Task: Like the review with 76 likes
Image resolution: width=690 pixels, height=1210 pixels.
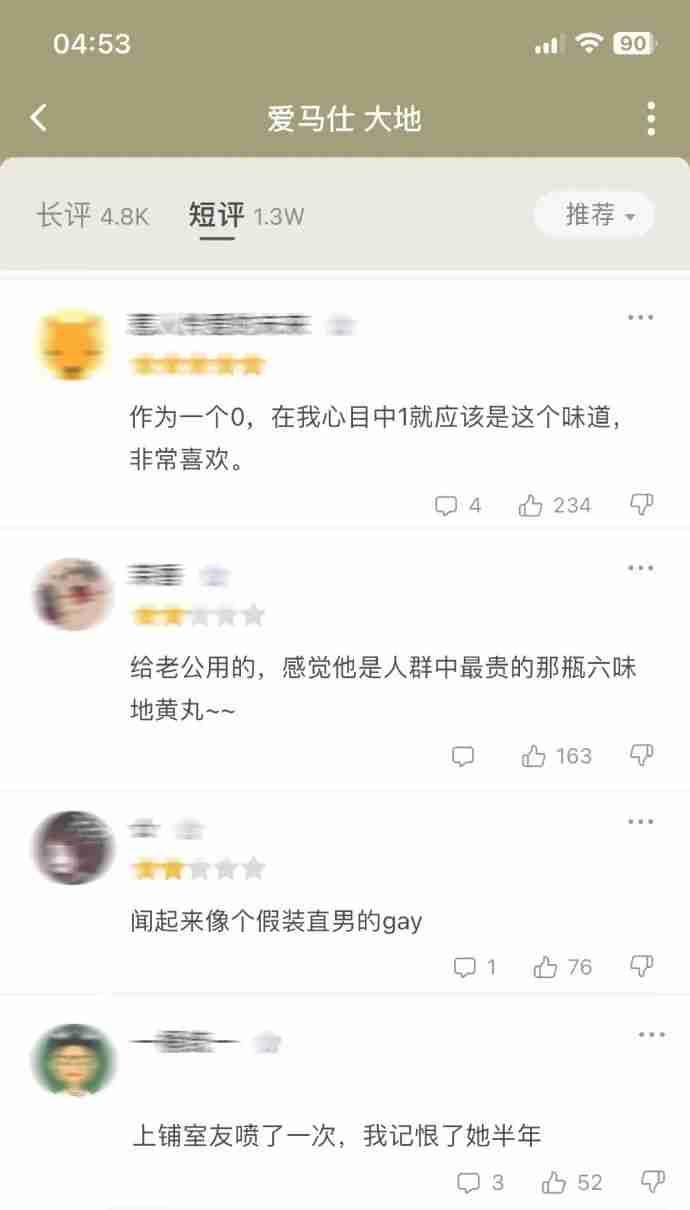Action: [x=563, y=967]
